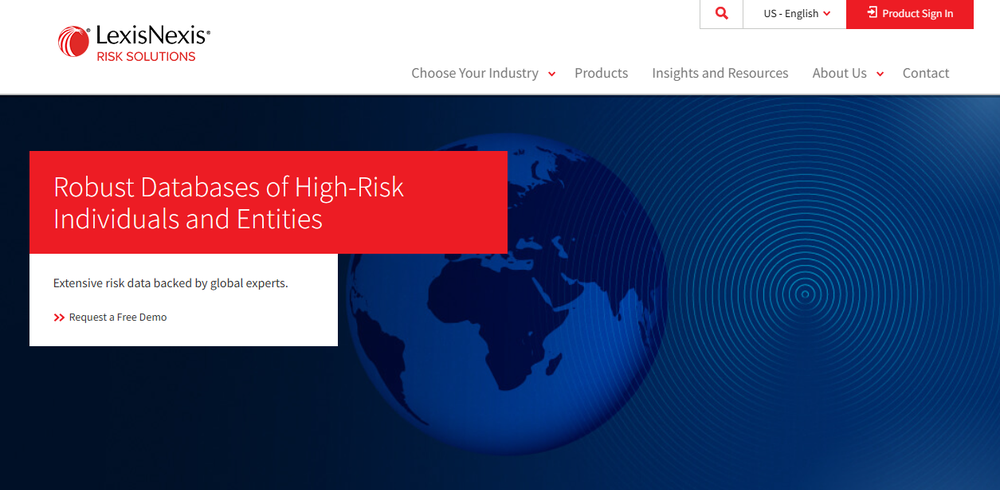Go to the Products menu item
Image resolution: width=1000 pixels, height=490 pixels.
coord(601,73)
